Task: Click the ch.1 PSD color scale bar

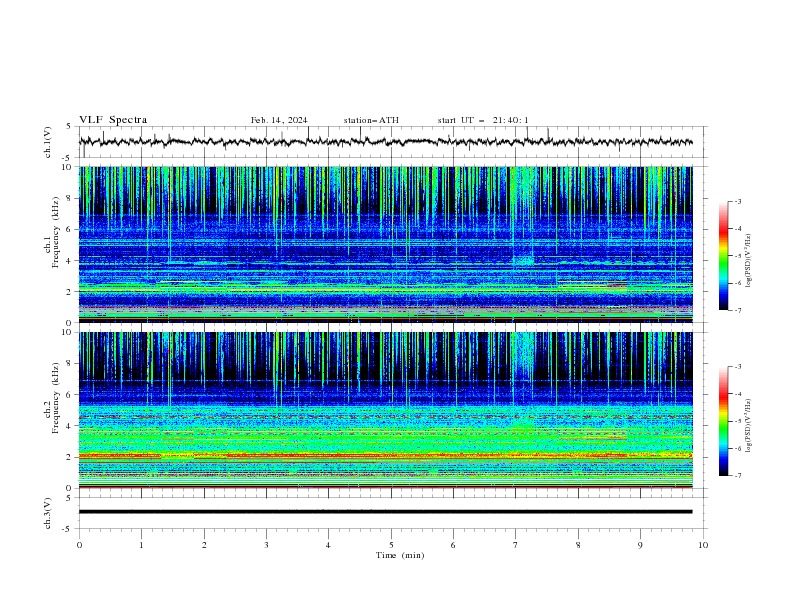Action: click(723, 256)
